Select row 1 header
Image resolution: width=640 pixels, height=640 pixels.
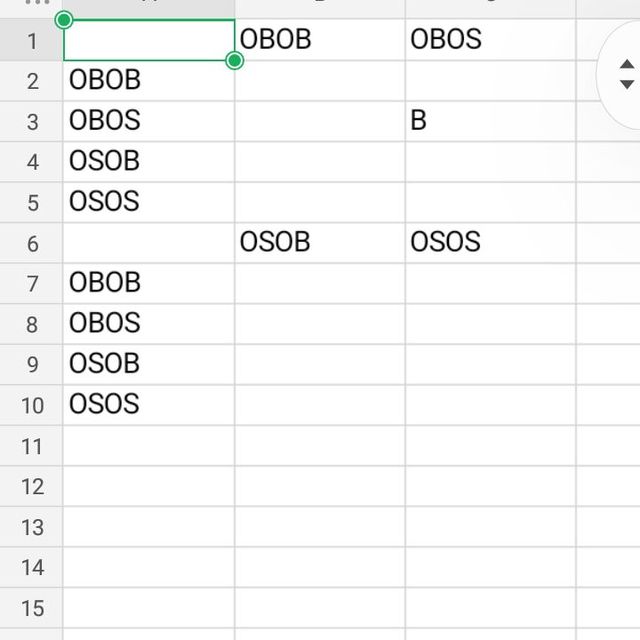click(x=31, y=40)
